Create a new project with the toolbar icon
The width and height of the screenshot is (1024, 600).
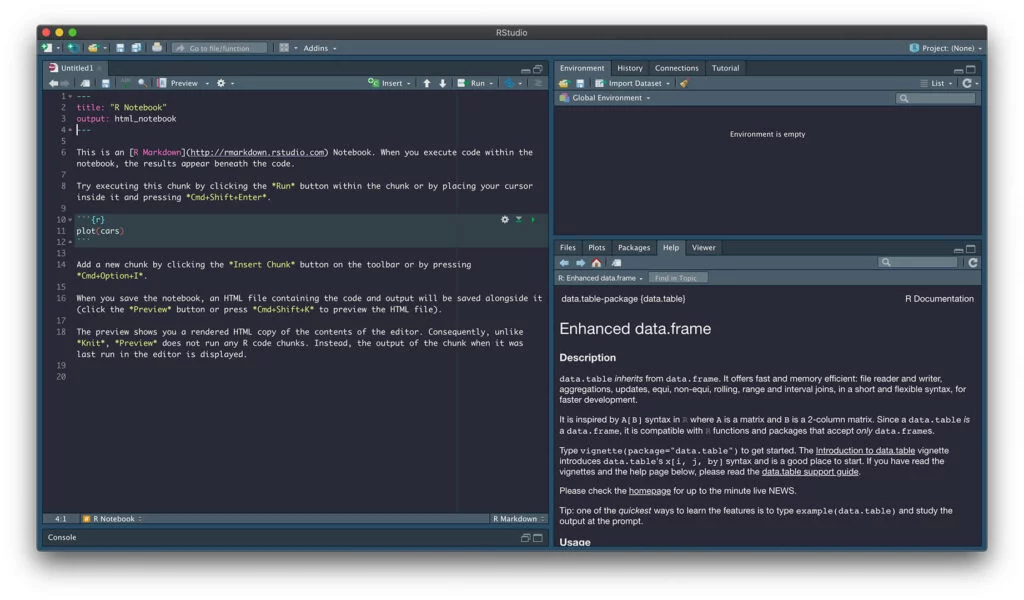(x=73, y=48)
